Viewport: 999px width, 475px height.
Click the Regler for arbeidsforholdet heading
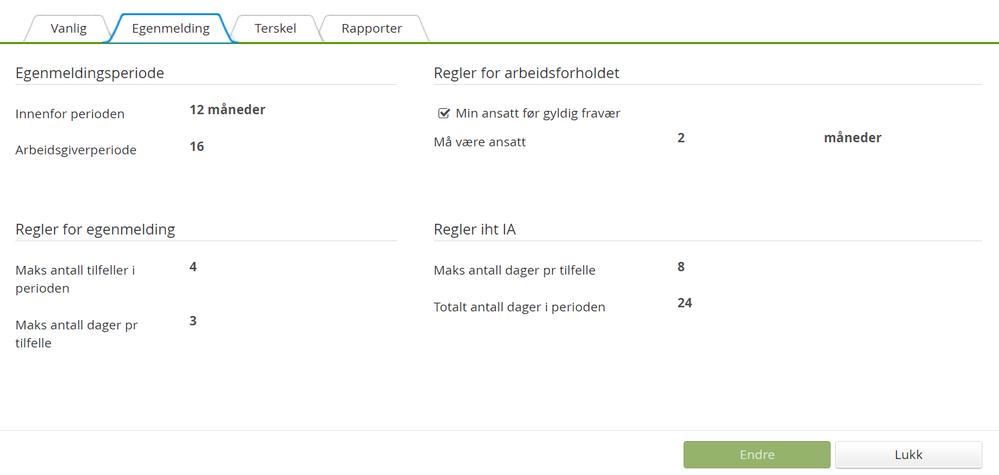coord(526,73)
